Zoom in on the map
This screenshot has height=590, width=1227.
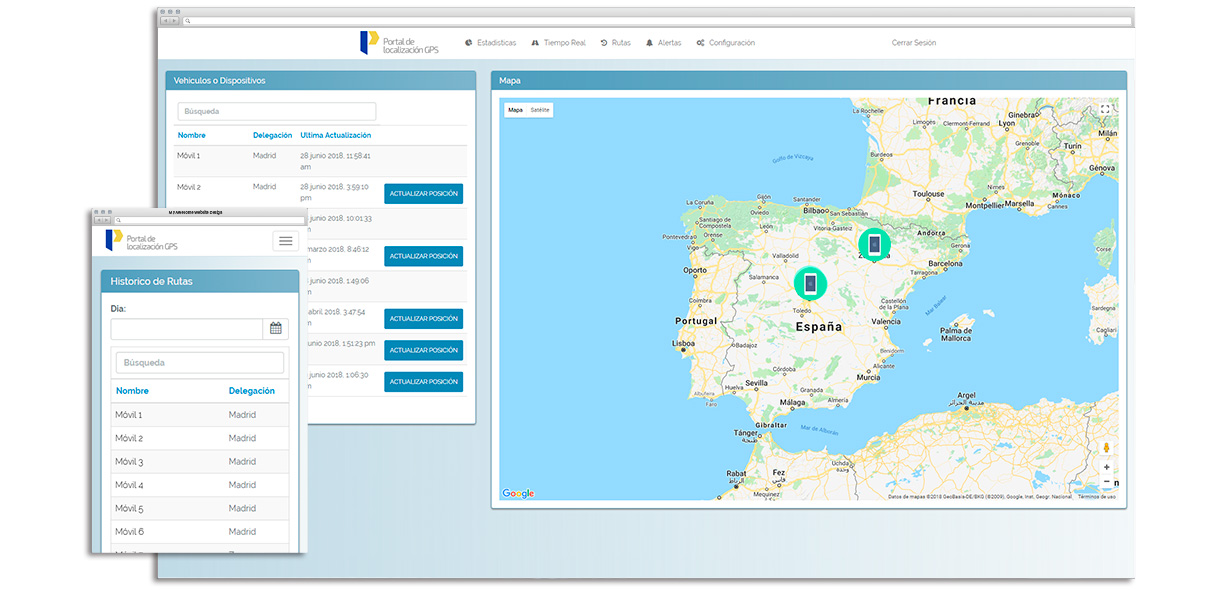tap(1106, 467)
